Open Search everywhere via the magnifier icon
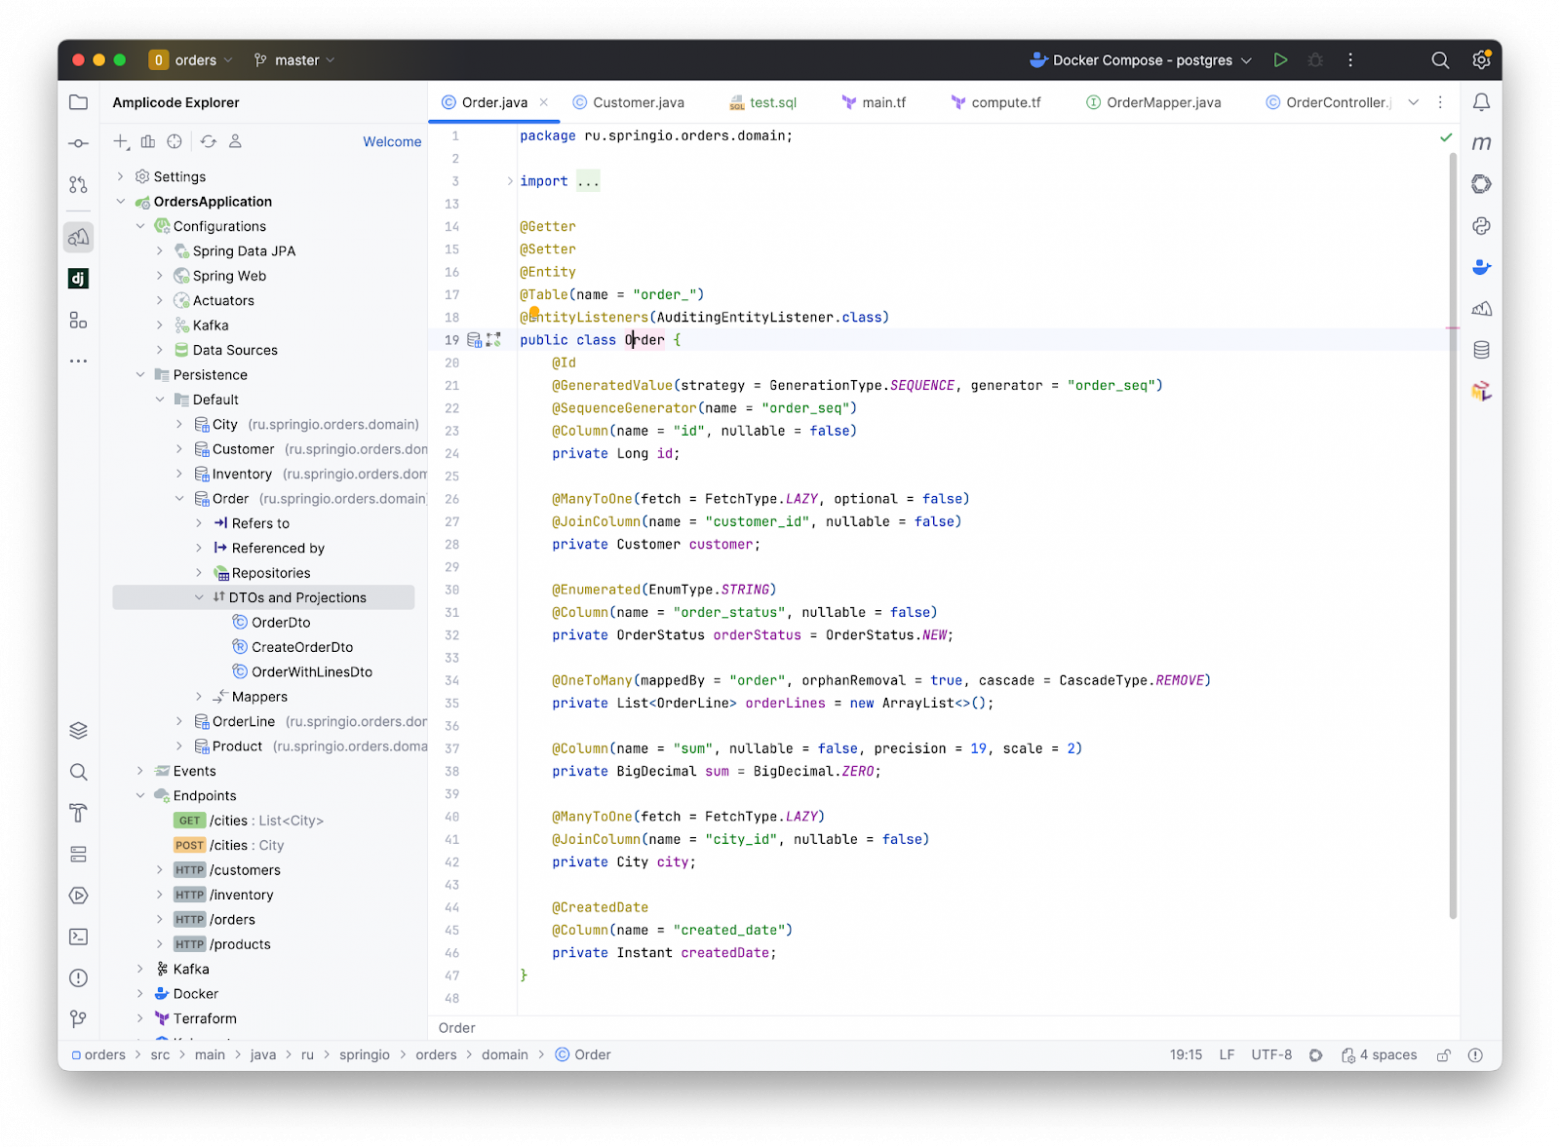 coord(1441,60)
